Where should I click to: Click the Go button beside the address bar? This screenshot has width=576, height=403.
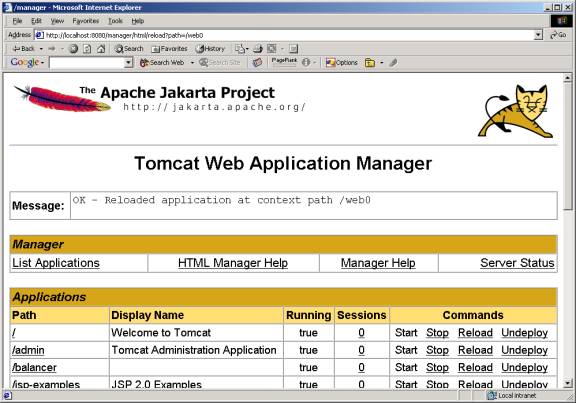point(558,35)
